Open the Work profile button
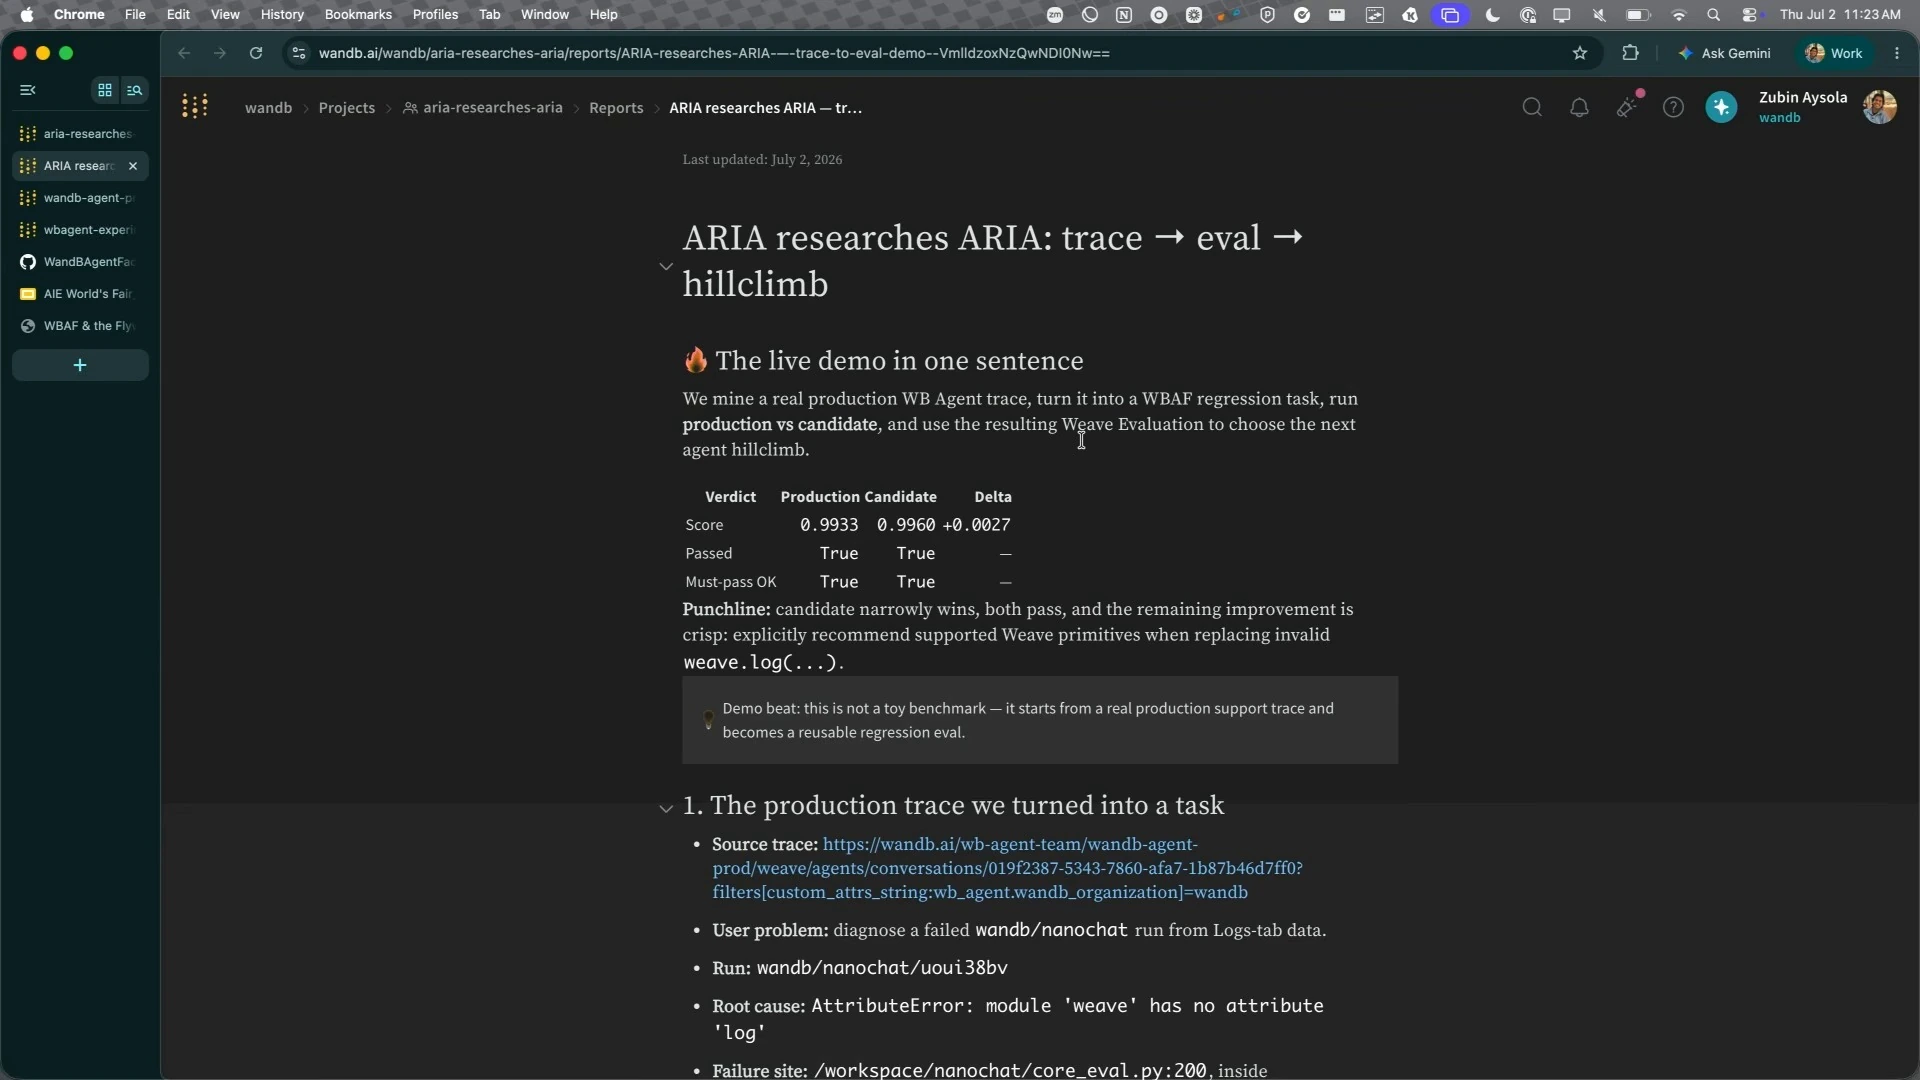Screen dimensions: 1920x1080 tap(1834, 53)
